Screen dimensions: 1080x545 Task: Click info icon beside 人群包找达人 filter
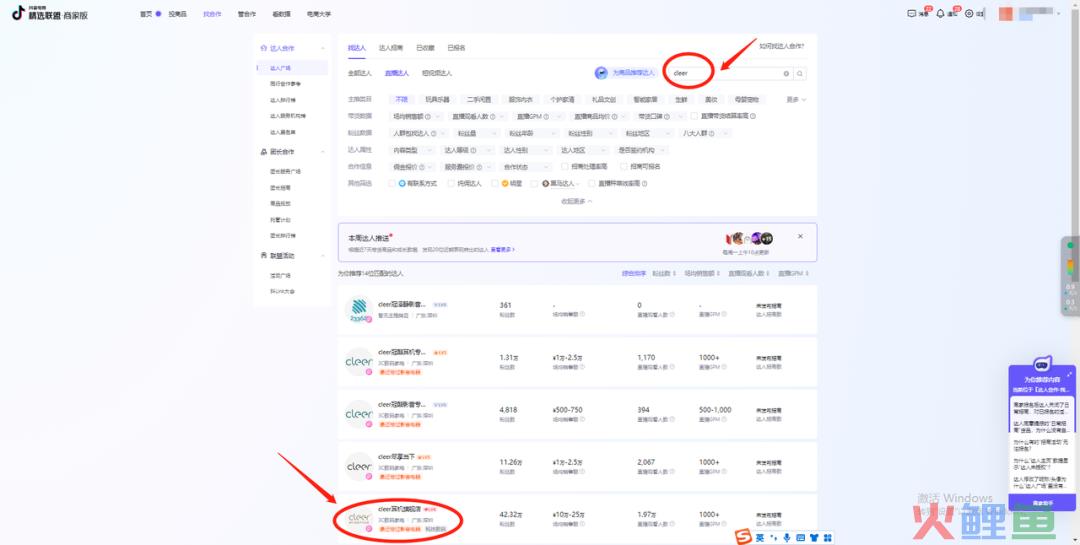pos(433,133)
